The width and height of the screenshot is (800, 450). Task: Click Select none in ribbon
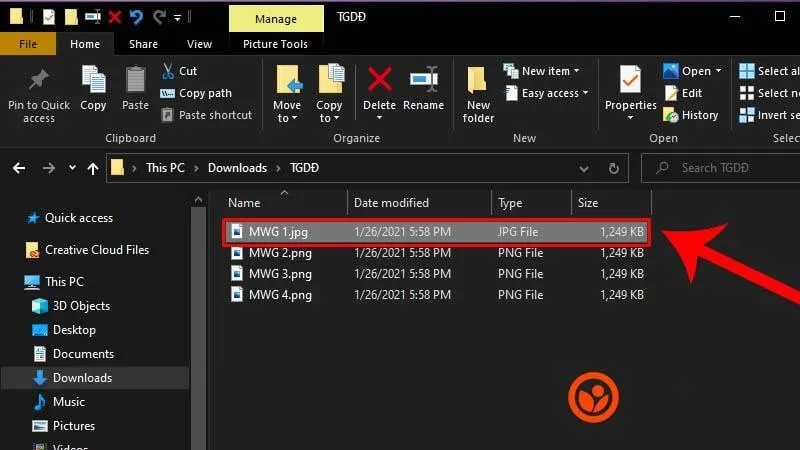point(769,93)
